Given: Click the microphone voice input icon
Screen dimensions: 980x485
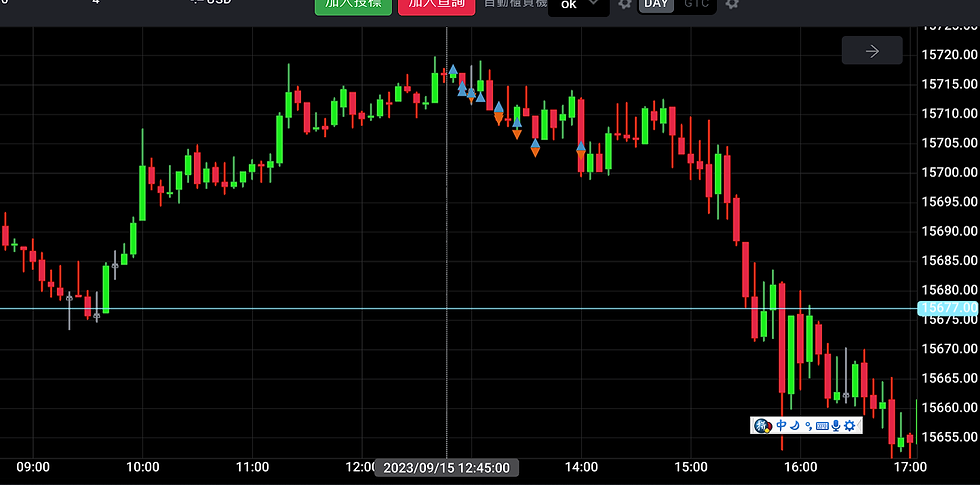Looking at the screenshot, I should 836,426.
